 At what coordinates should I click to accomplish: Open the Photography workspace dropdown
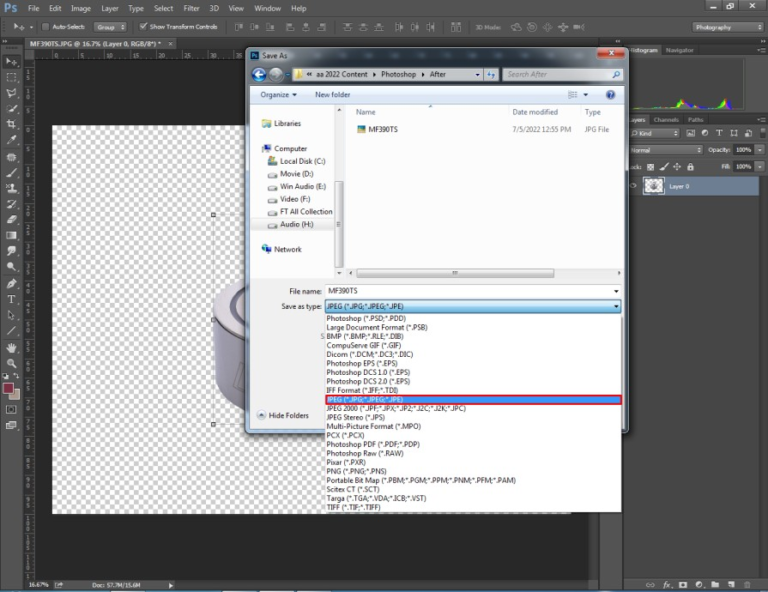tap(728, 27)
